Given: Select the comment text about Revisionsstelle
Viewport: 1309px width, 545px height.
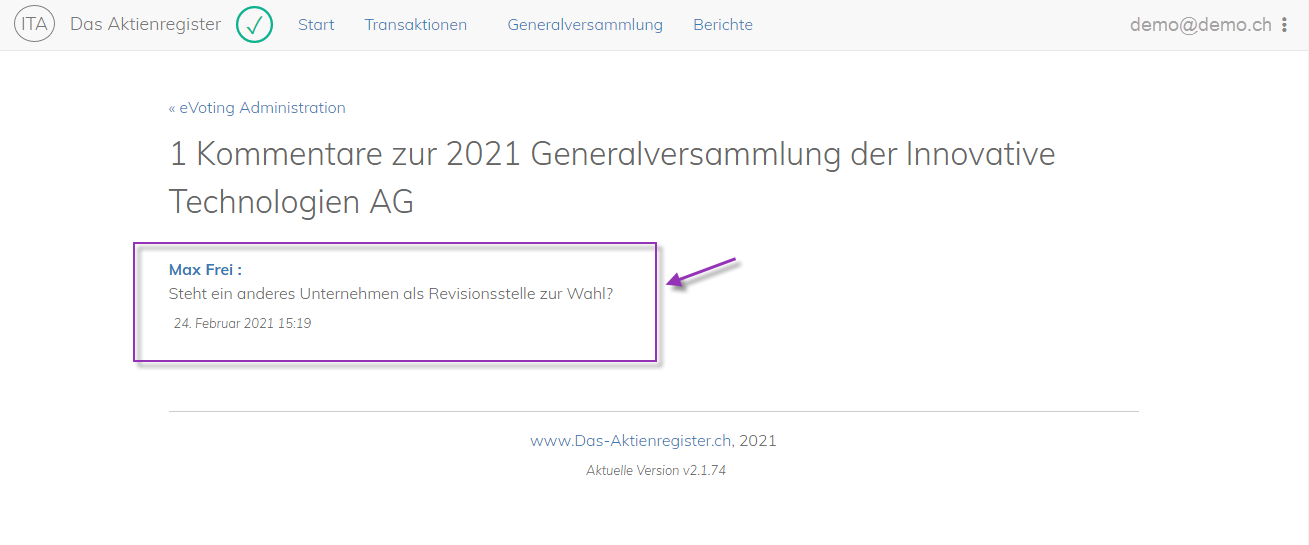Looking at the screenshot, I should click(x=391, y=294).
